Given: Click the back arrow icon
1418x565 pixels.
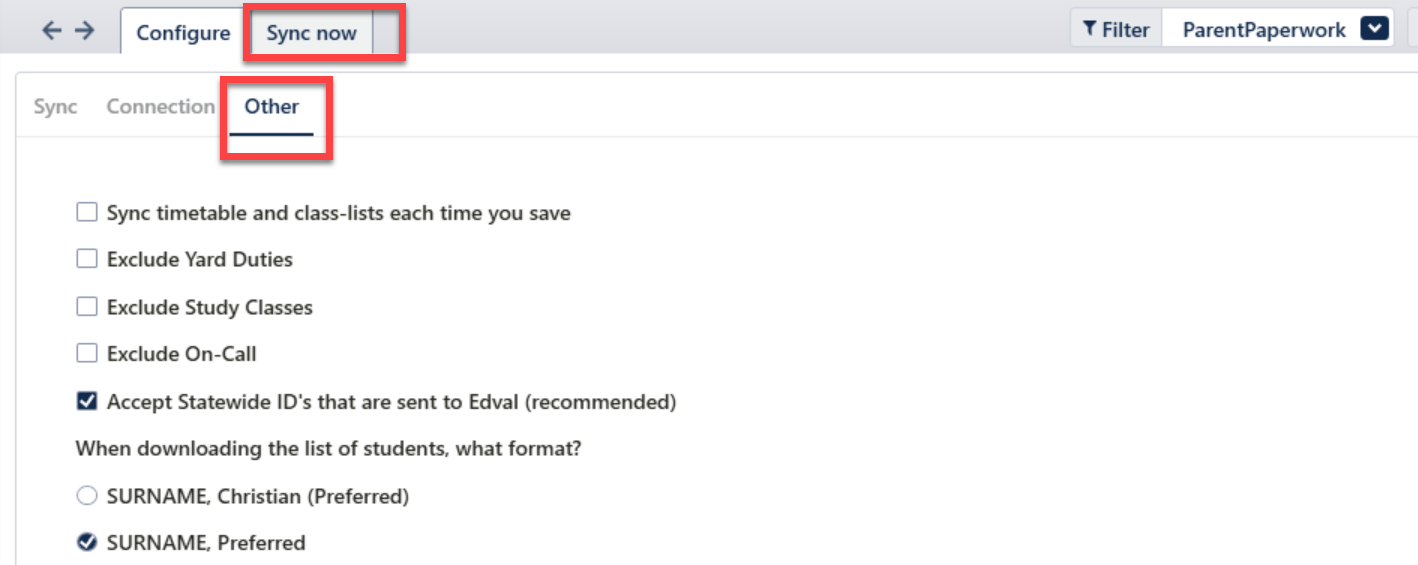Looking at the screenshot, I should 51,31.
